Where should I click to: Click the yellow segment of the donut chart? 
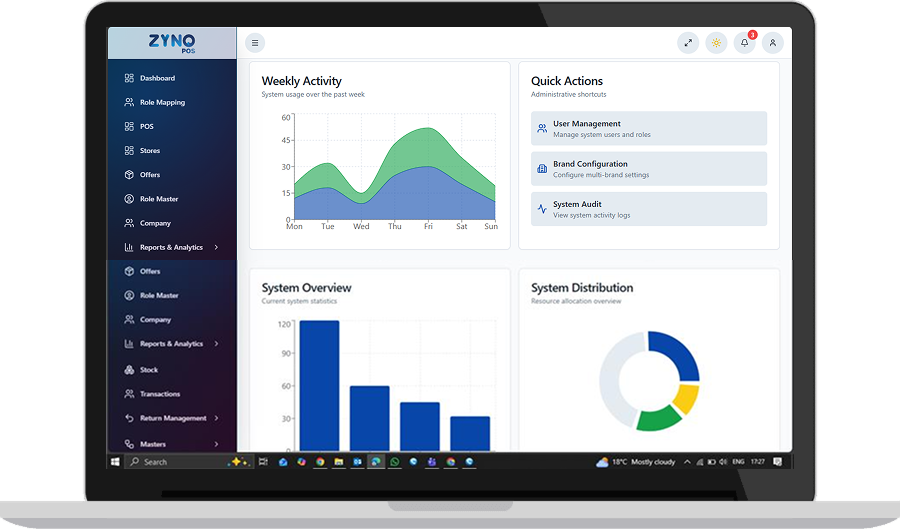pyautogui.click(x=686, y=398)
